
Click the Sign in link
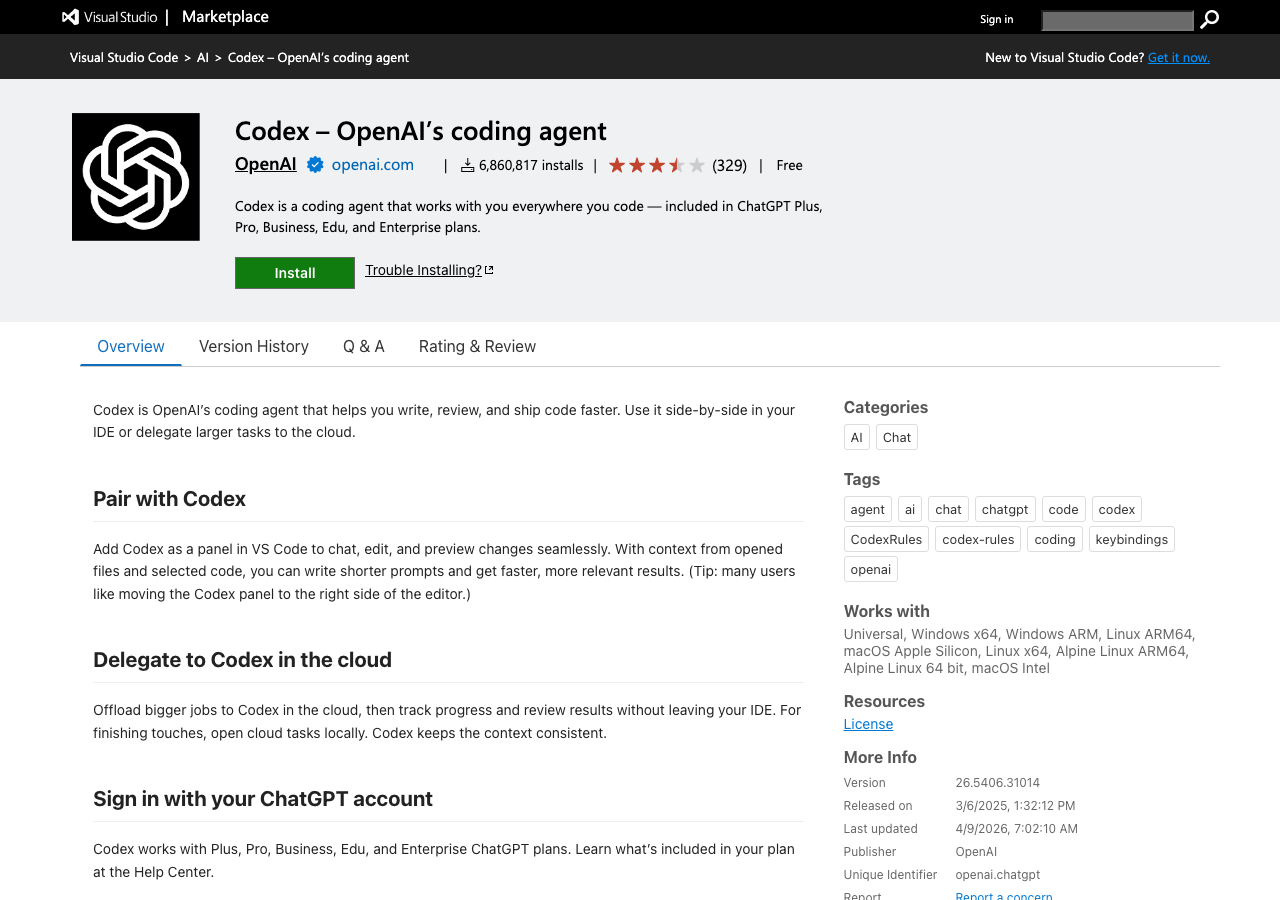click(x=996, y=19)
